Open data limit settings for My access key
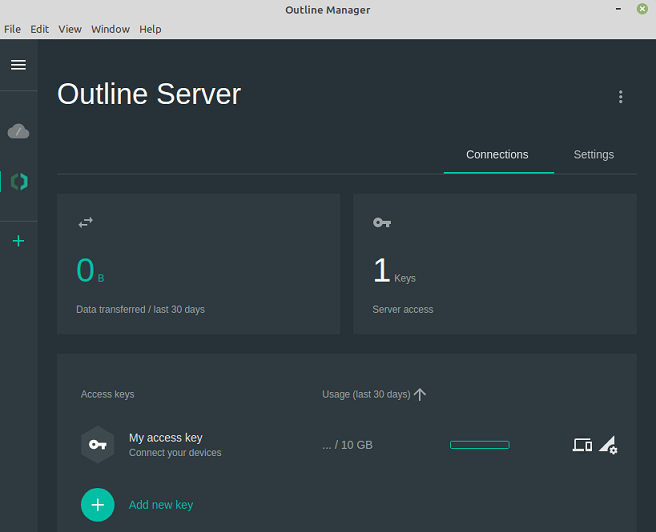 coord(608,445)
